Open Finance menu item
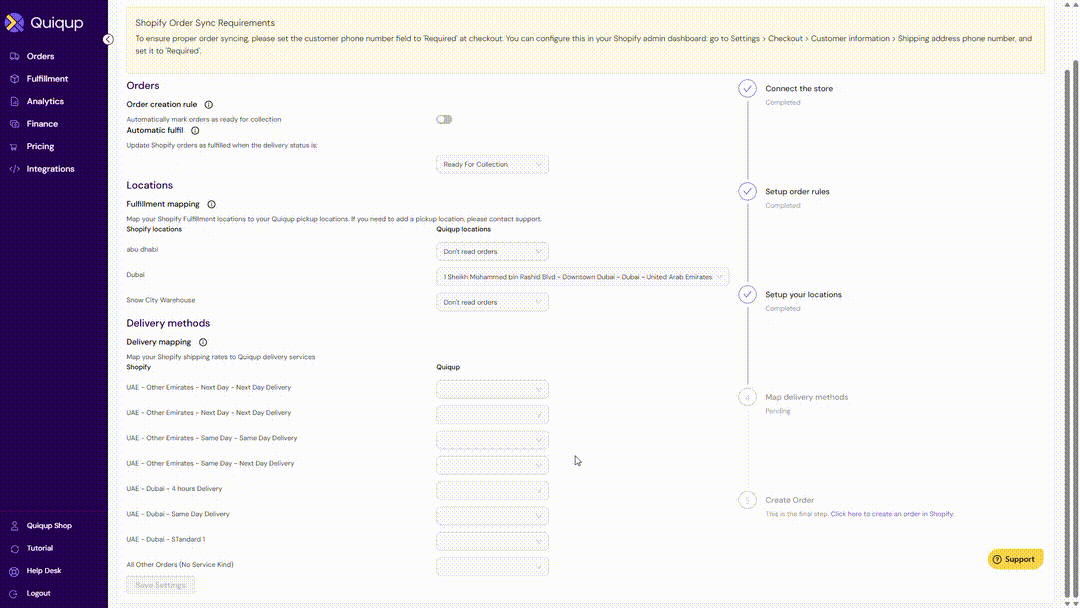Image resolution: width=1080 pixels, height=608 pixels. pos(42,124)
